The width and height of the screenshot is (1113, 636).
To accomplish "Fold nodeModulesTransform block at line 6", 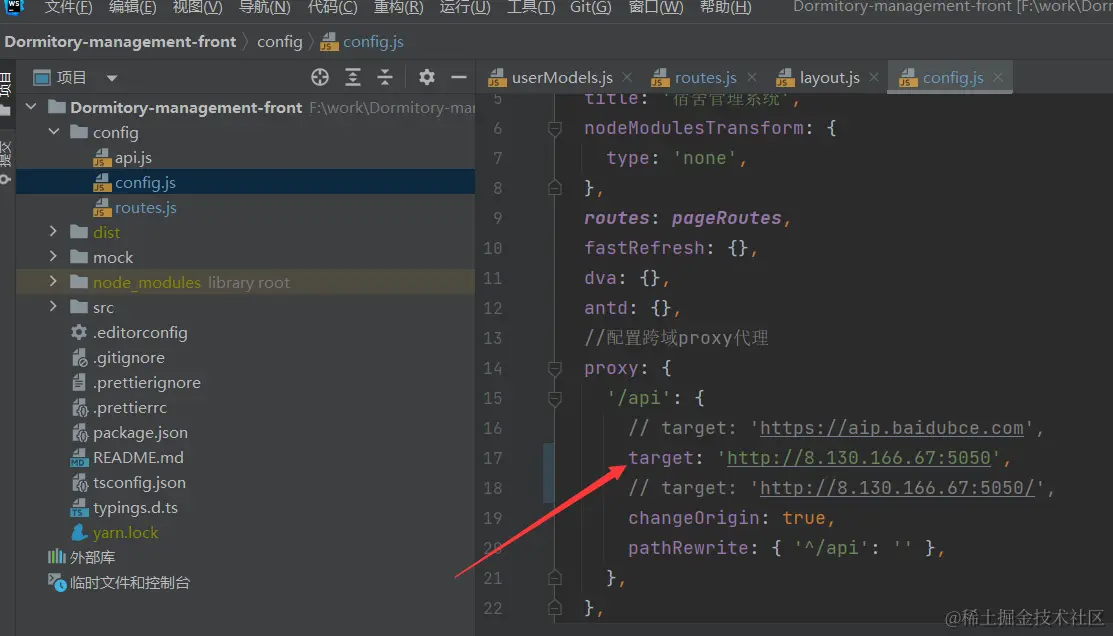I will click(554, 128).
